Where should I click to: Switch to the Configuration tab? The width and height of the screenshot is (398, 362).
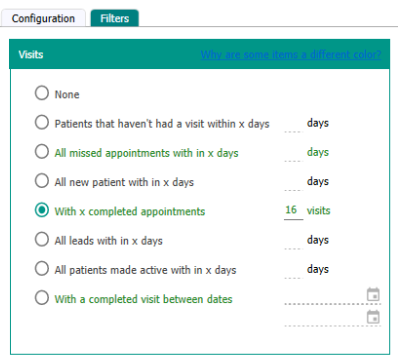pyautogui.click(x=43, y=18)
